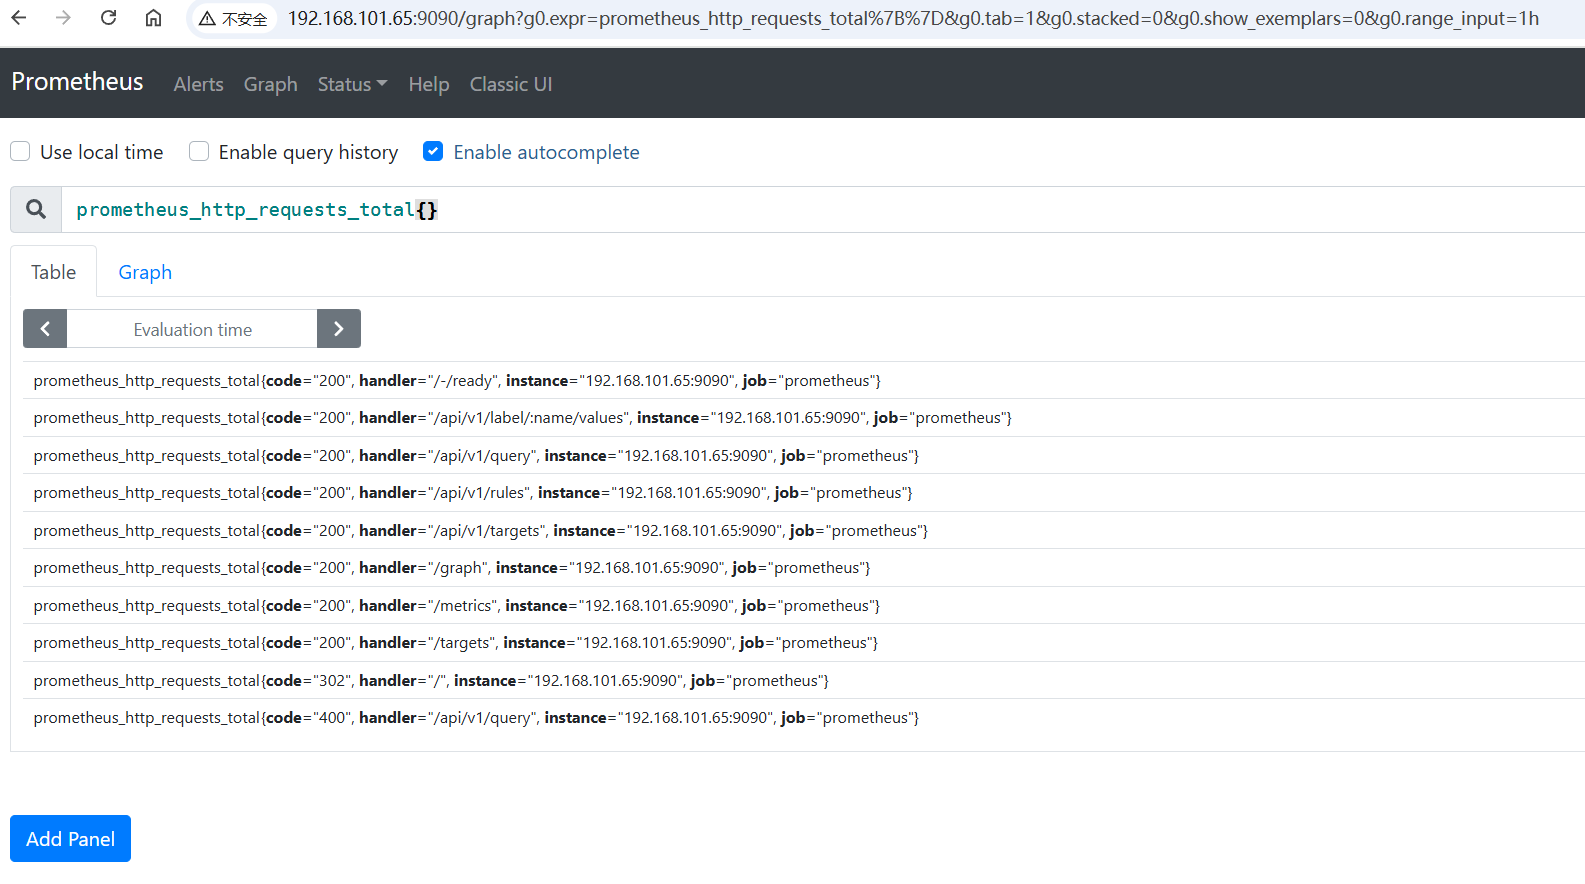Select row with handler /graph
1585x884 pixels.
pyautogui.click(x=804, y=568)
